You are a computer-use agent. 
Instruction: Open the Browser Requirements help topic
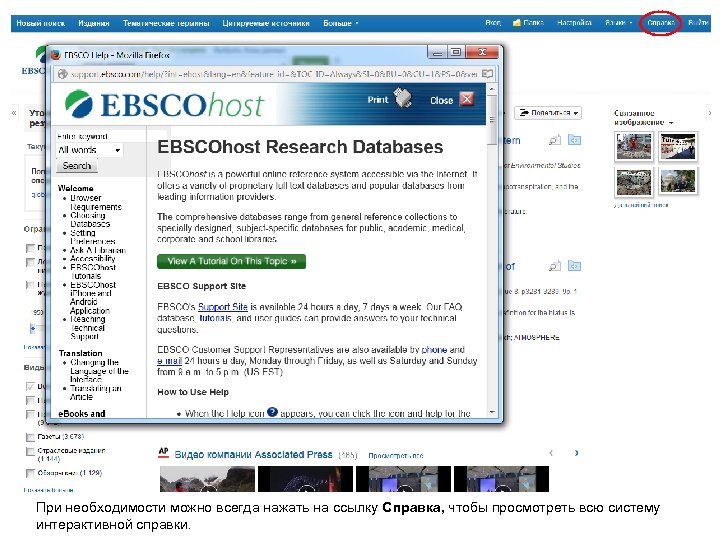tap(96, 202)
